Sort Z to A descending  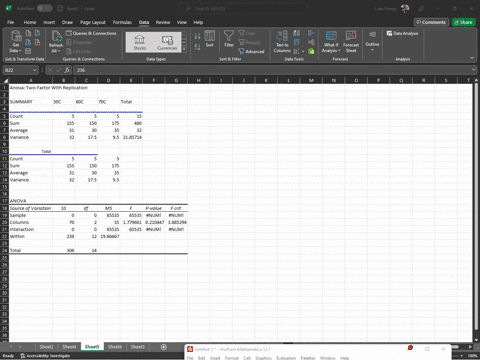click(197, 47)
